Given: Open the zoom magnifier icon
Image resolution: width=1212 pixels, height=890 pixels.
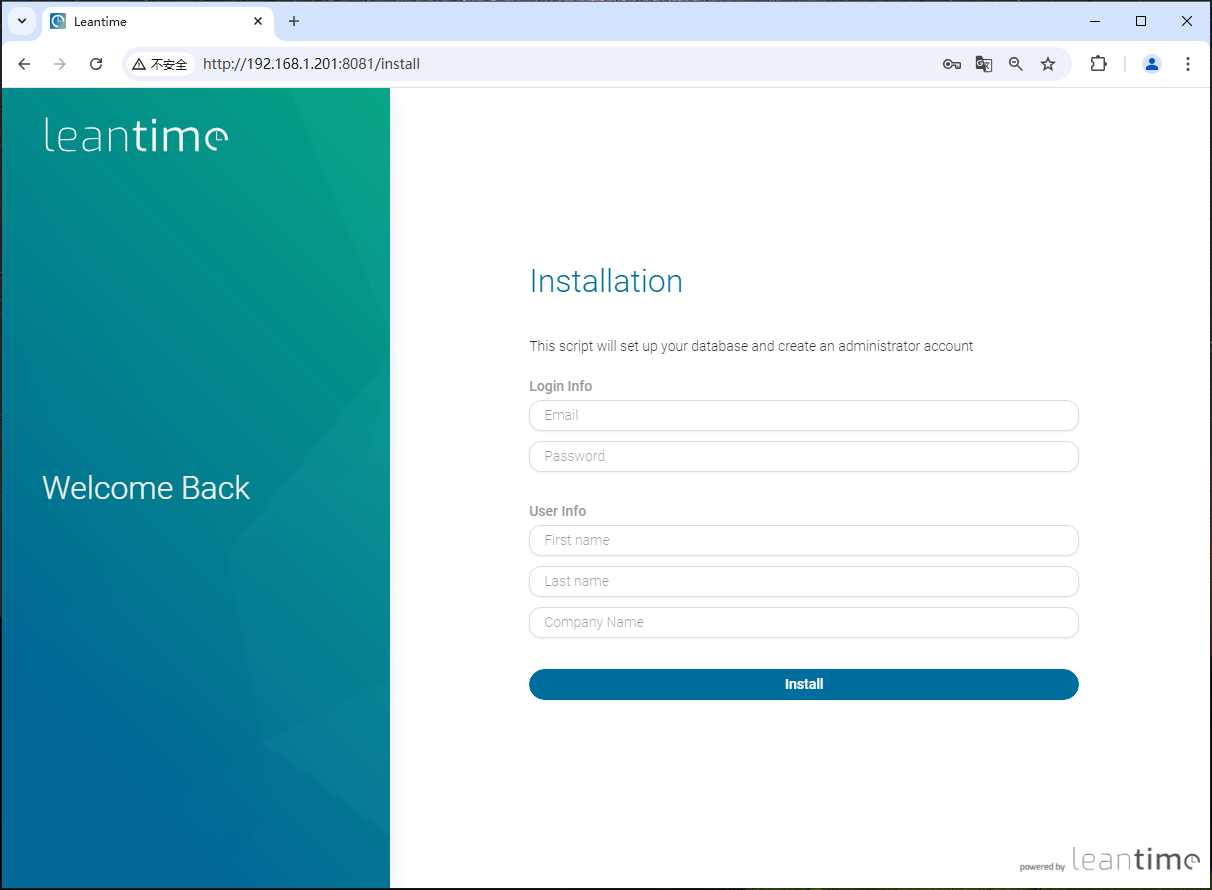Looking at the screenshot, I should click(1016, 64).
